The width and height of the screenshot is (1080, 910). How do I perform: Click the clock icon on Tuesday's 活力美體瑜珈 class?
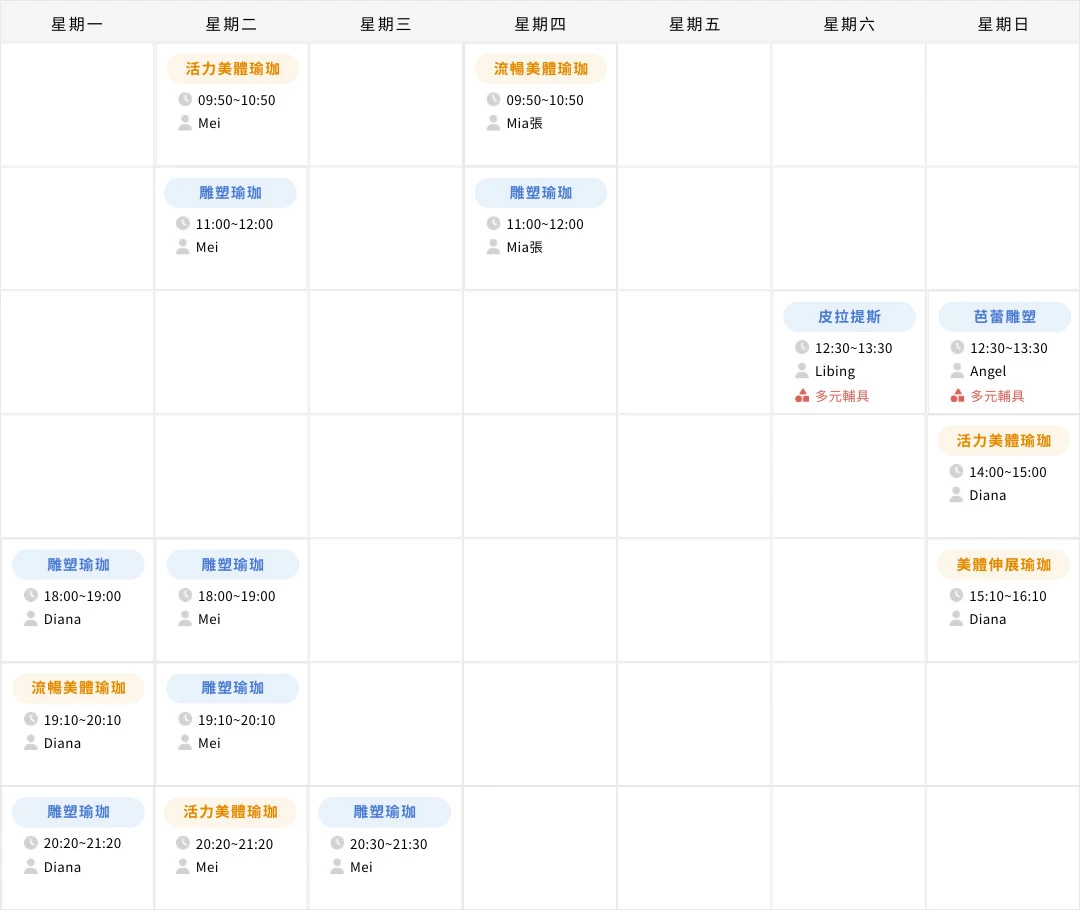185,100
